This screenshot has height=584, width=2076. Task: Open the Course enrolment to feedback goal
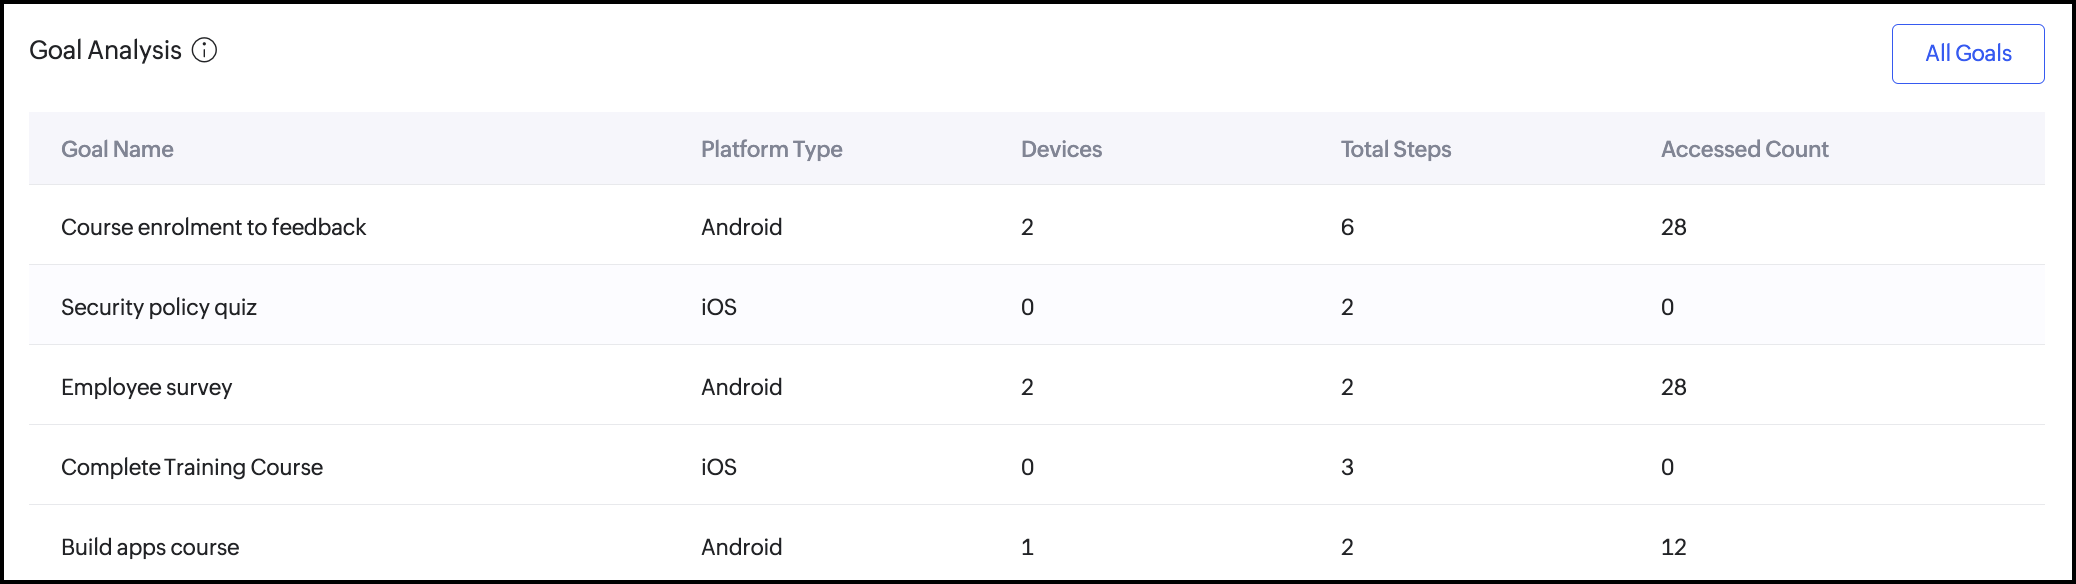tap(213, 227)
